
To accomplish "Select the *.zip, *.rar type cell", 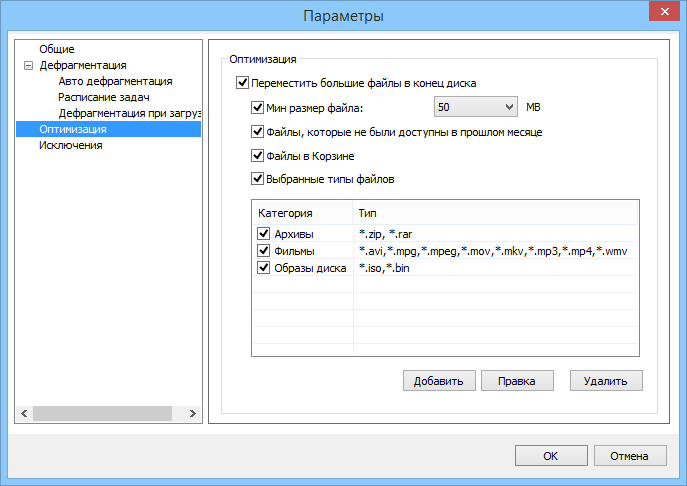I will click(386, 234).
